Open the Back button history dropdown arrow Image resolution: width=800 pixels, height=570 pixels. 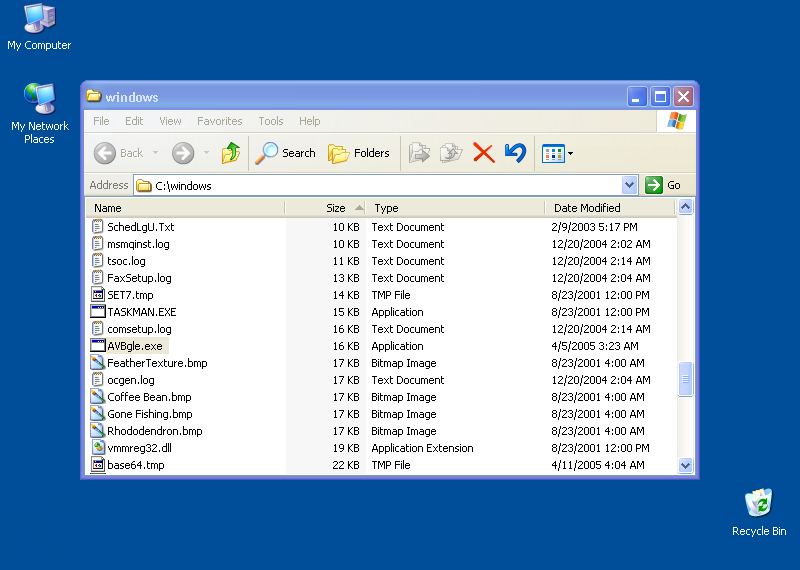click(x=153, y=153)
